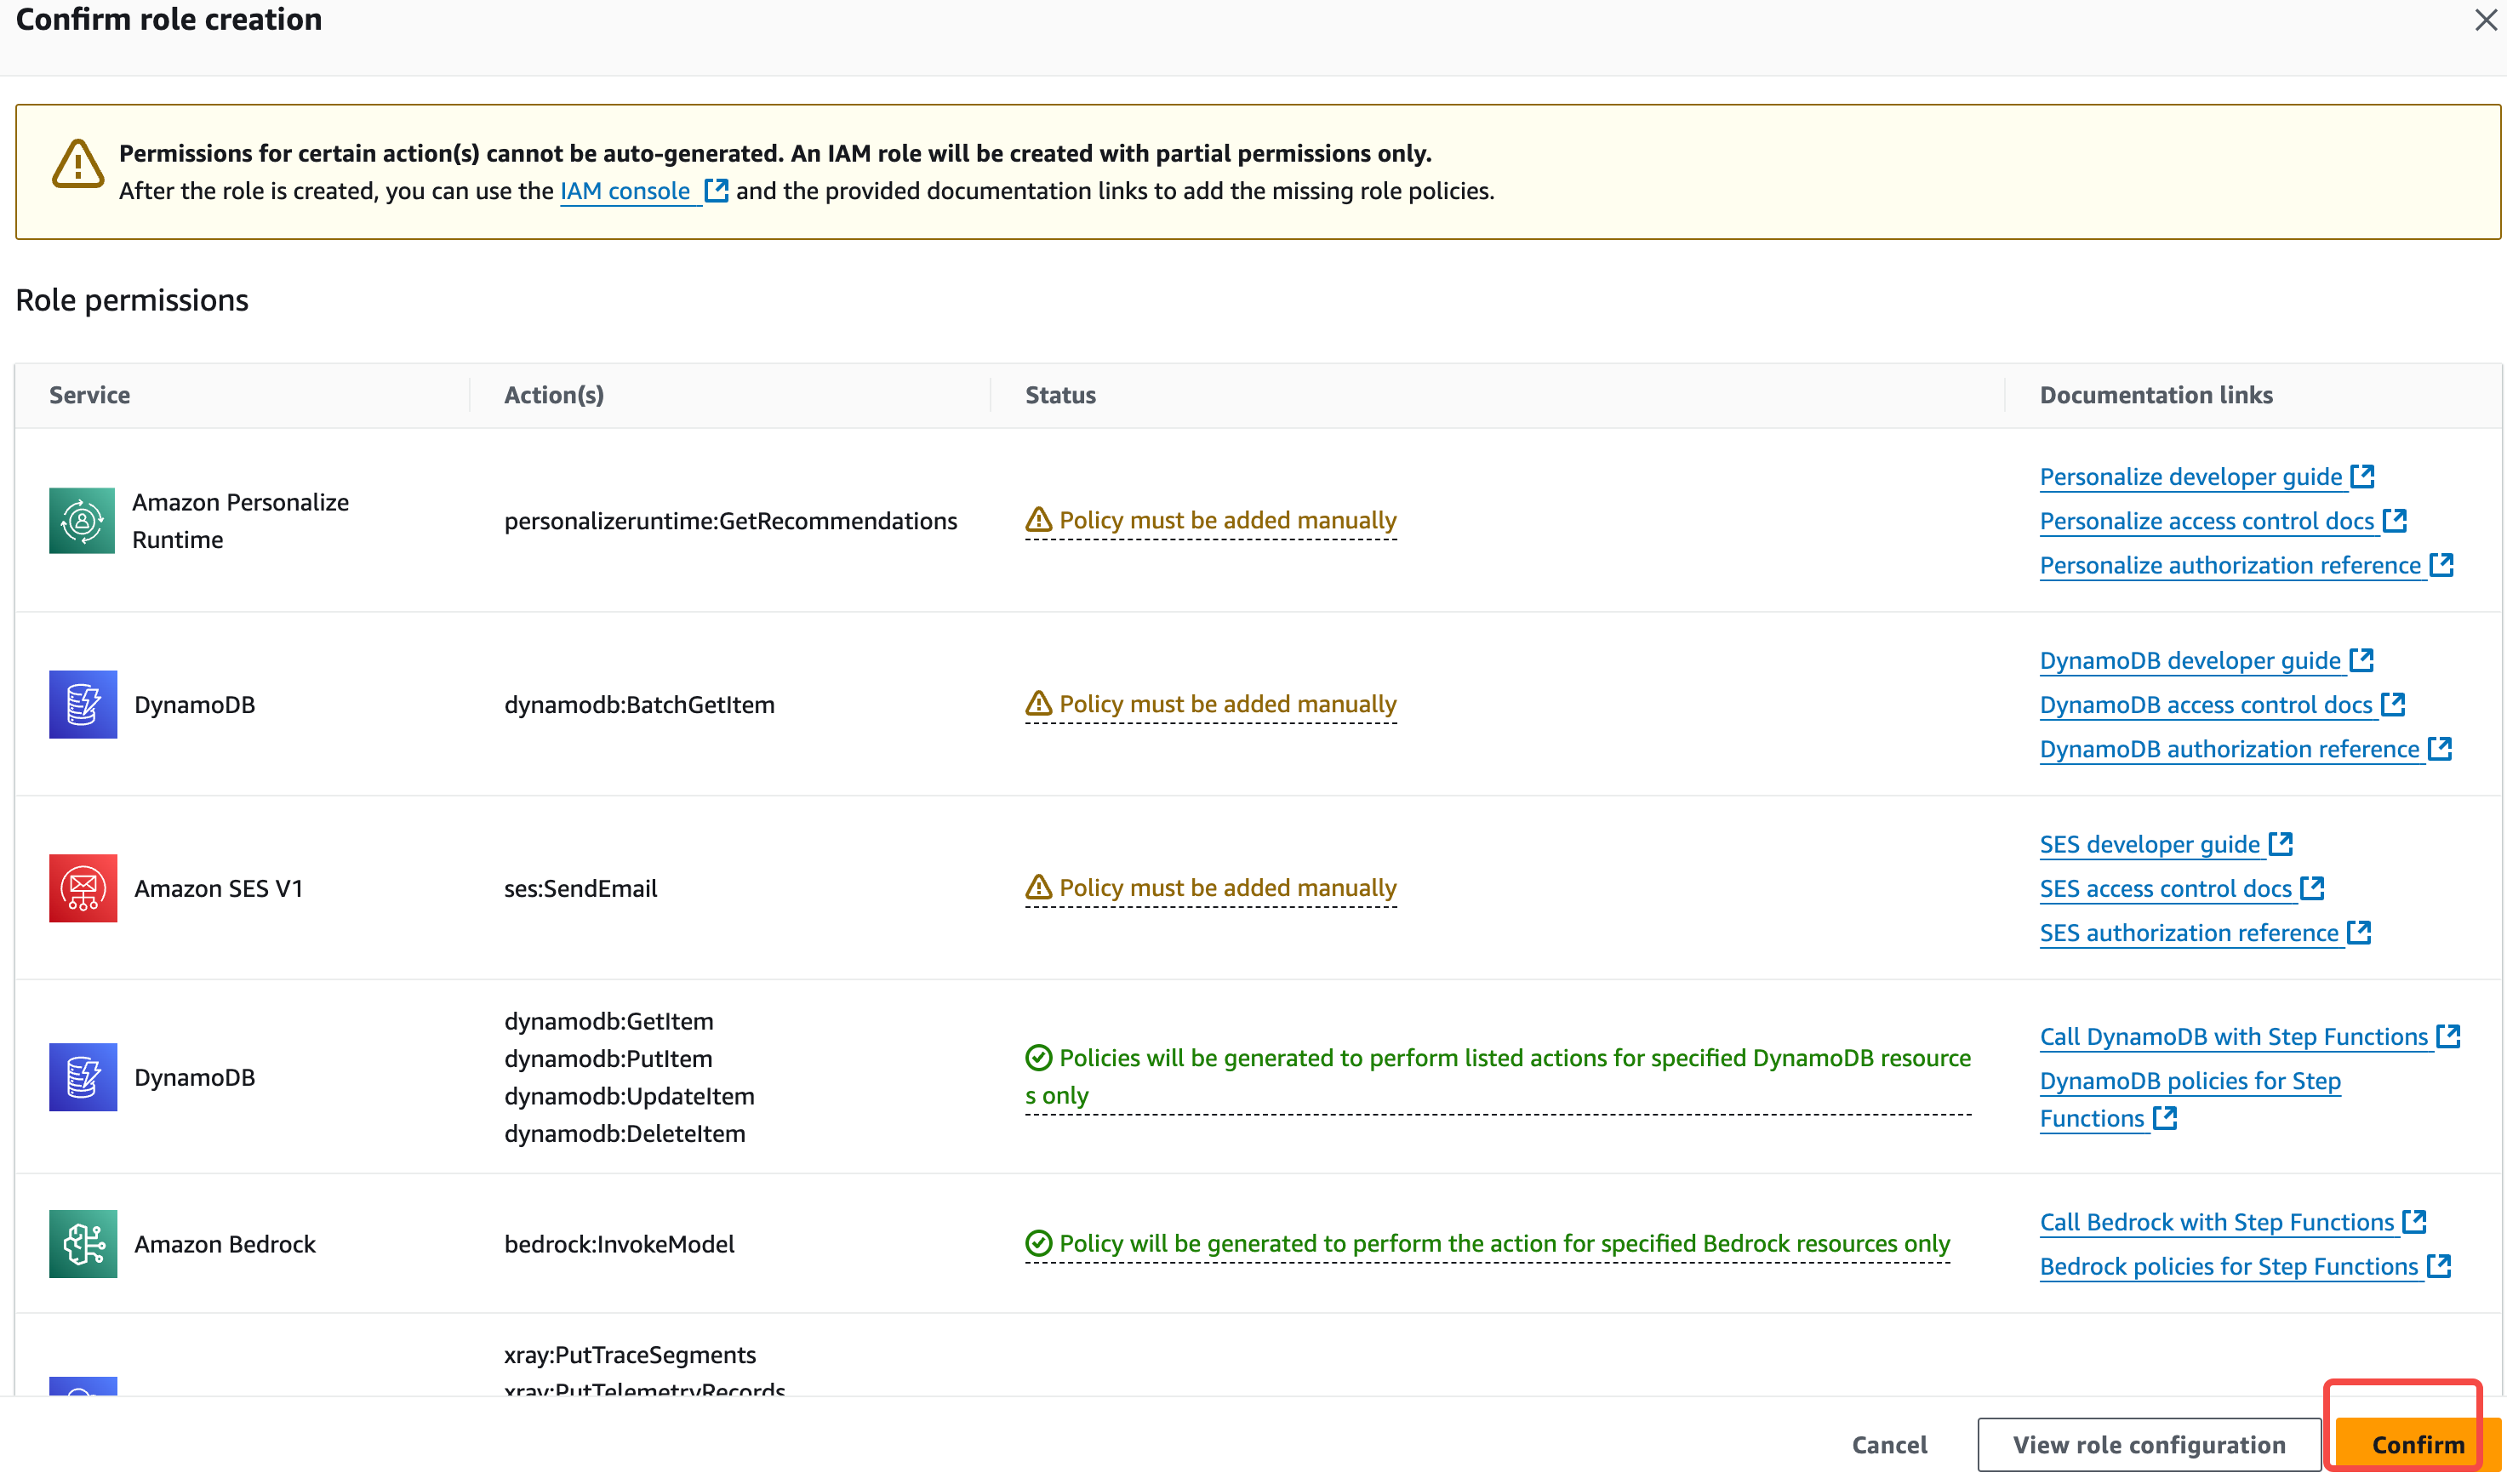2507x1484 pixels.
Task: Click external icon after DynamoDB authorization reference
Action: [x=2440, y=749]
